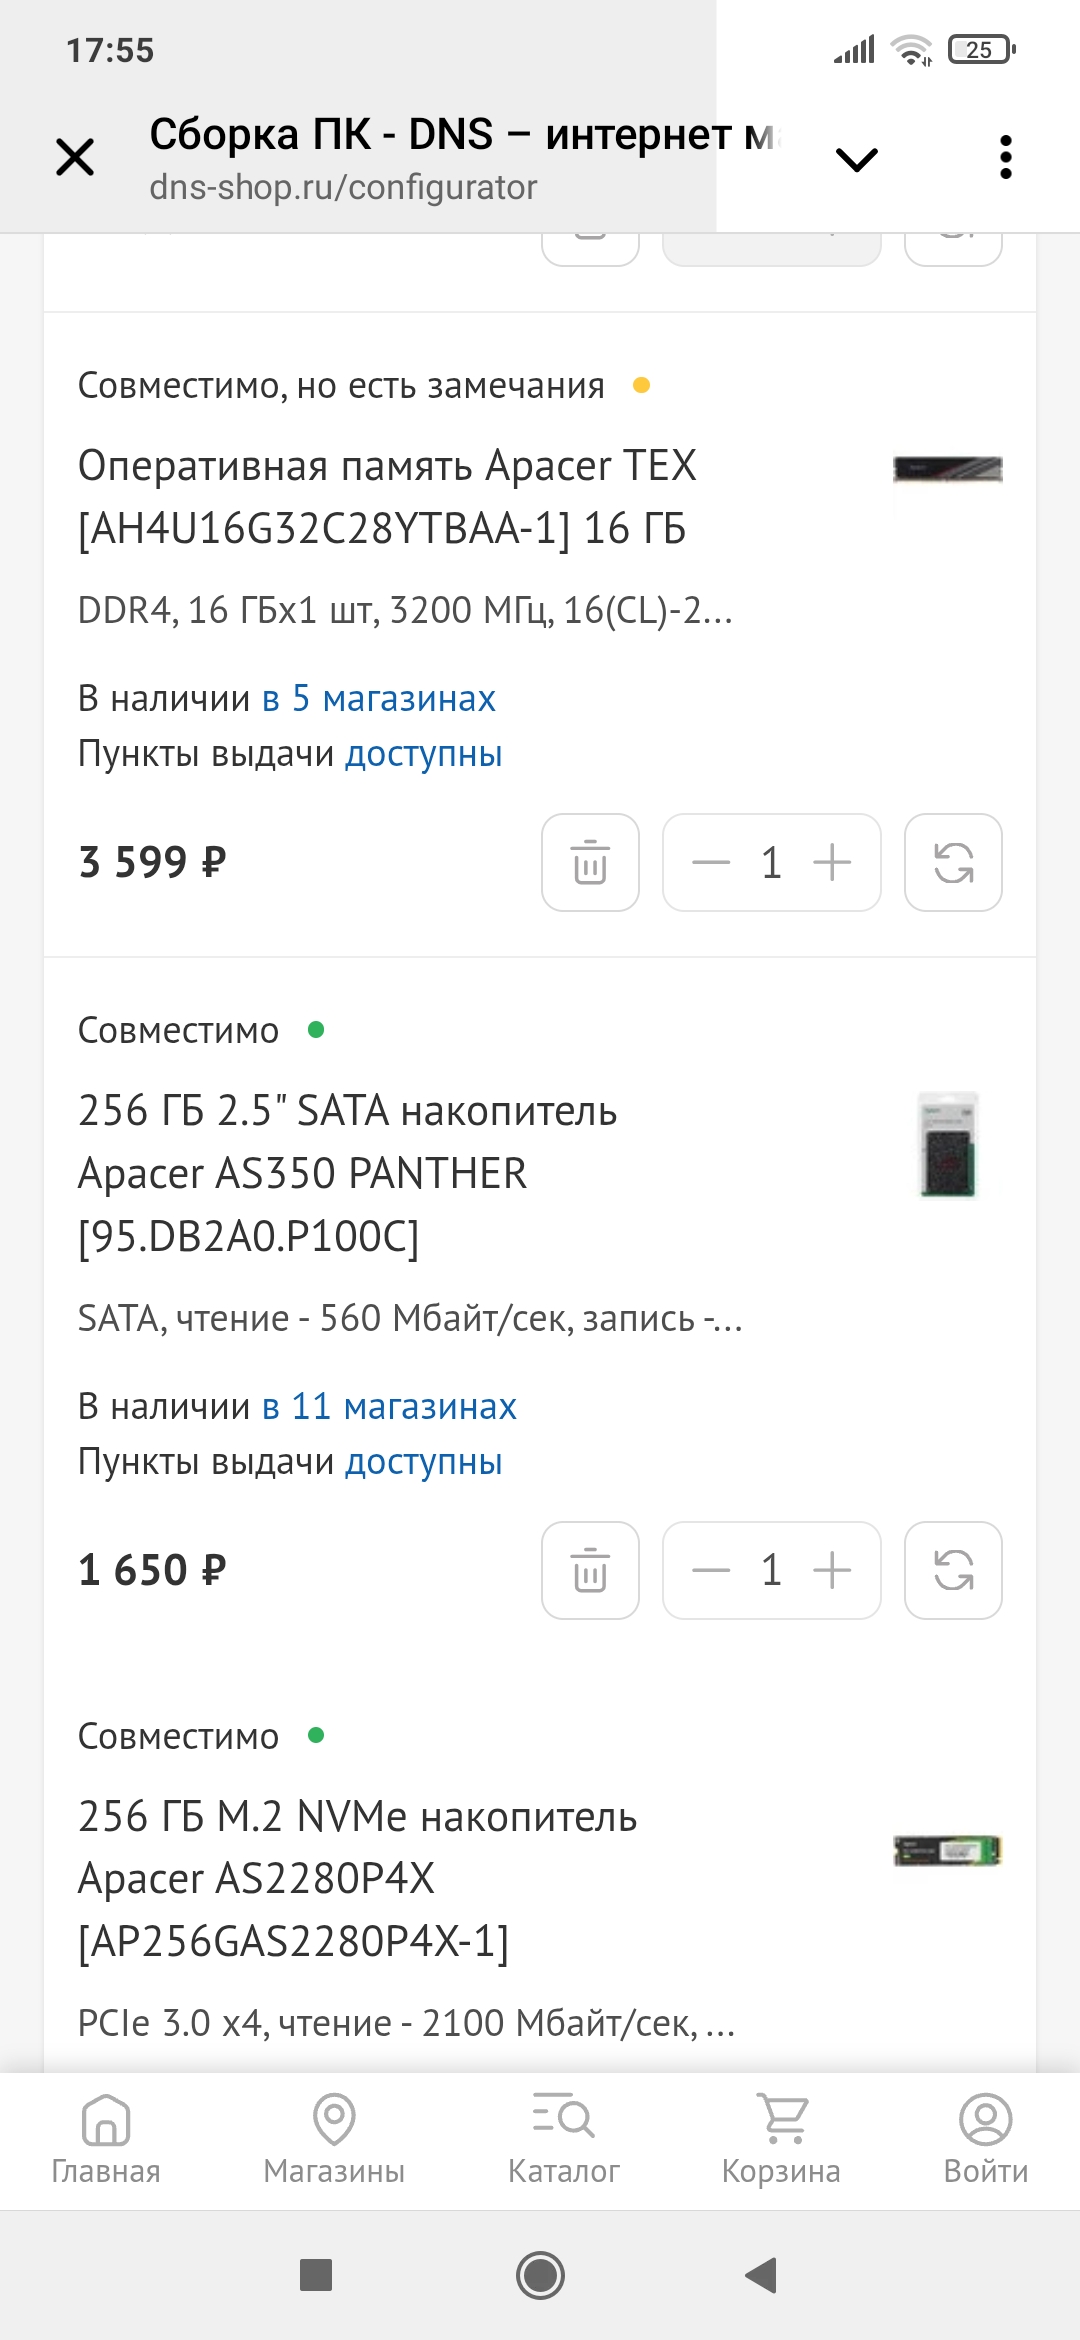Image resolution: width=1080 pixels, height=2340 pixels.
Task: Expand the page title chevron dropdown
Action: click(x=856, y=159)
